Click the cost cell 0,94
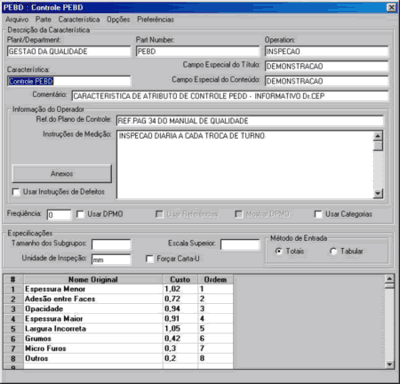The height and width of the screenshot is (384, 400). [x=180, y=309]
